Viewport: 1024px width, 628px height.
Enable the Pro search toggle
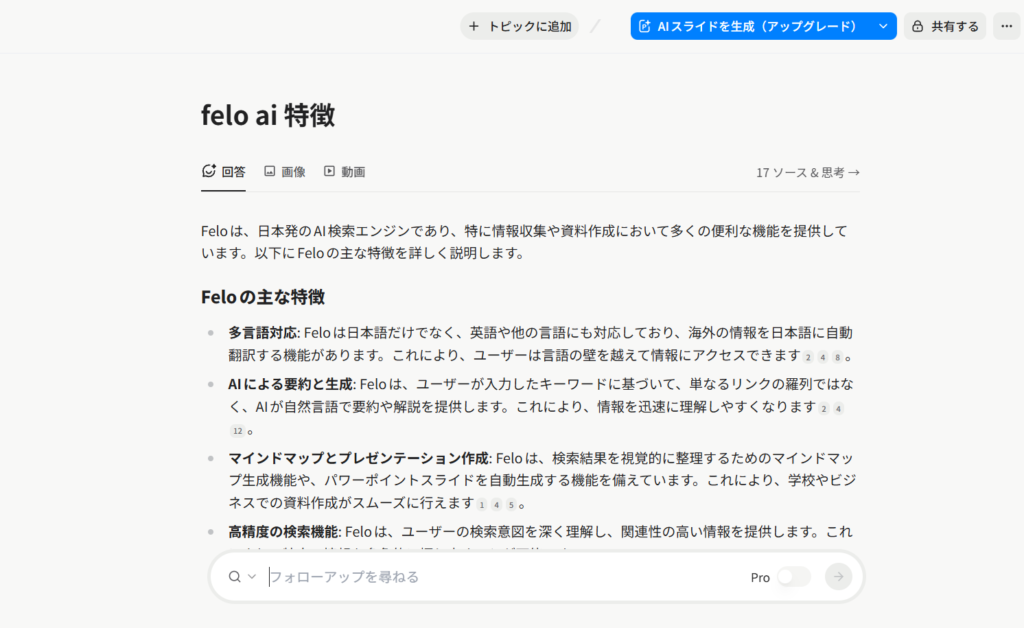(793, 577)
